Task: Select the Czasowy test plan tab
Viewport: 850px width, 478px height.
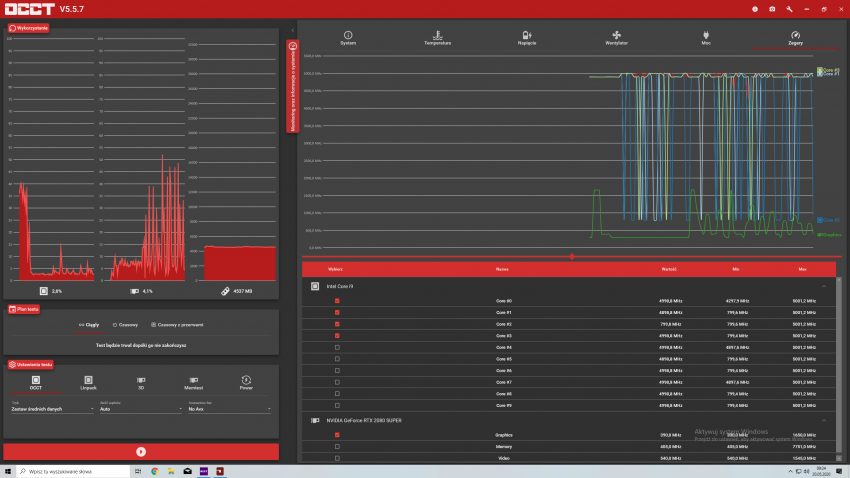Action: 125,325
